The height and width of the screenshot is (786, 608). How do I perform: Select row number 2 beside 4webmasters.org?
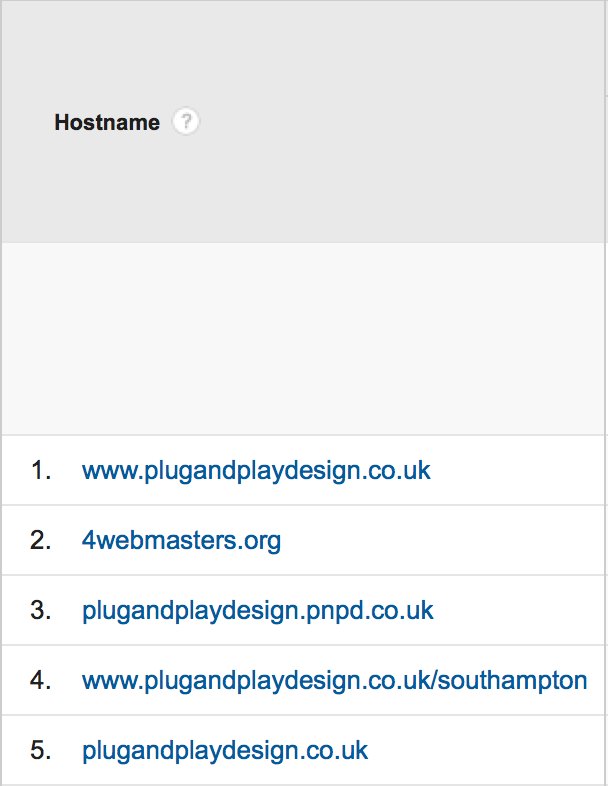pos(41,541)
